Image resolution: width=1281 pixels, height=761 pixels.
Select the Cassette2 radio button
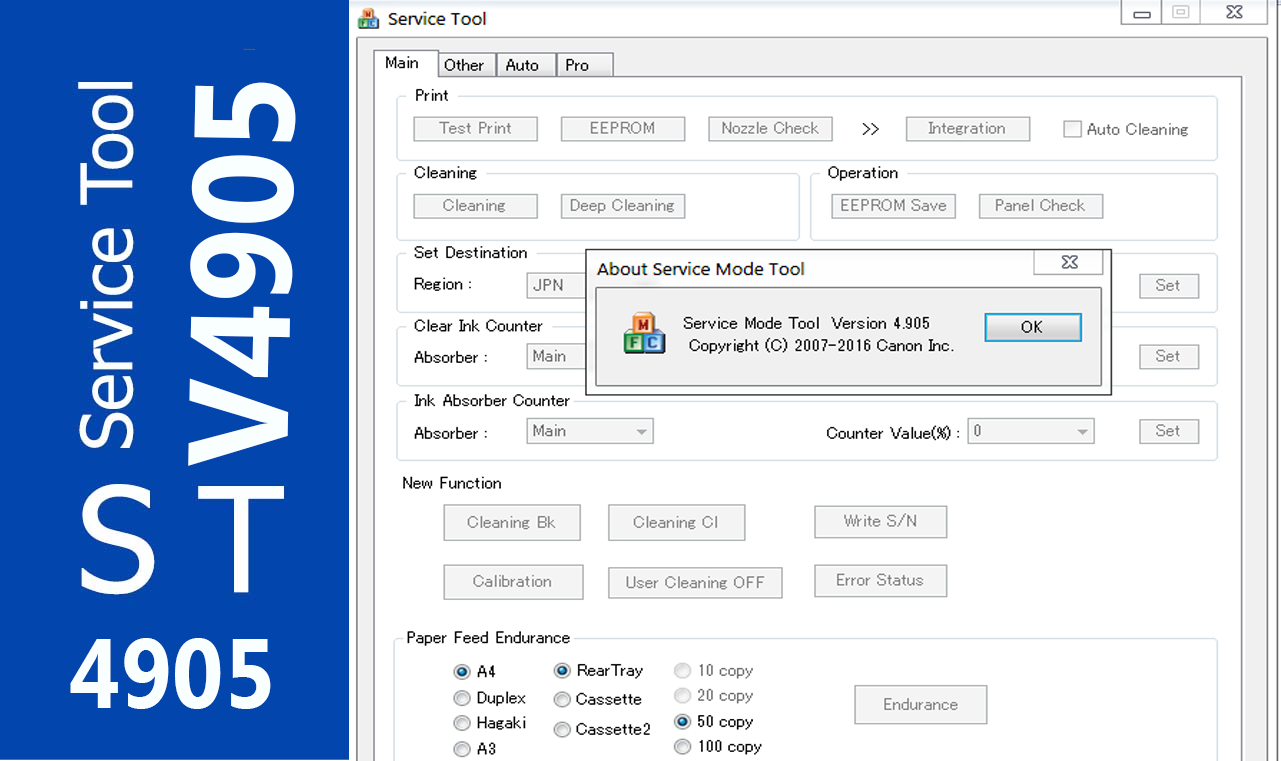coord(562,730)
